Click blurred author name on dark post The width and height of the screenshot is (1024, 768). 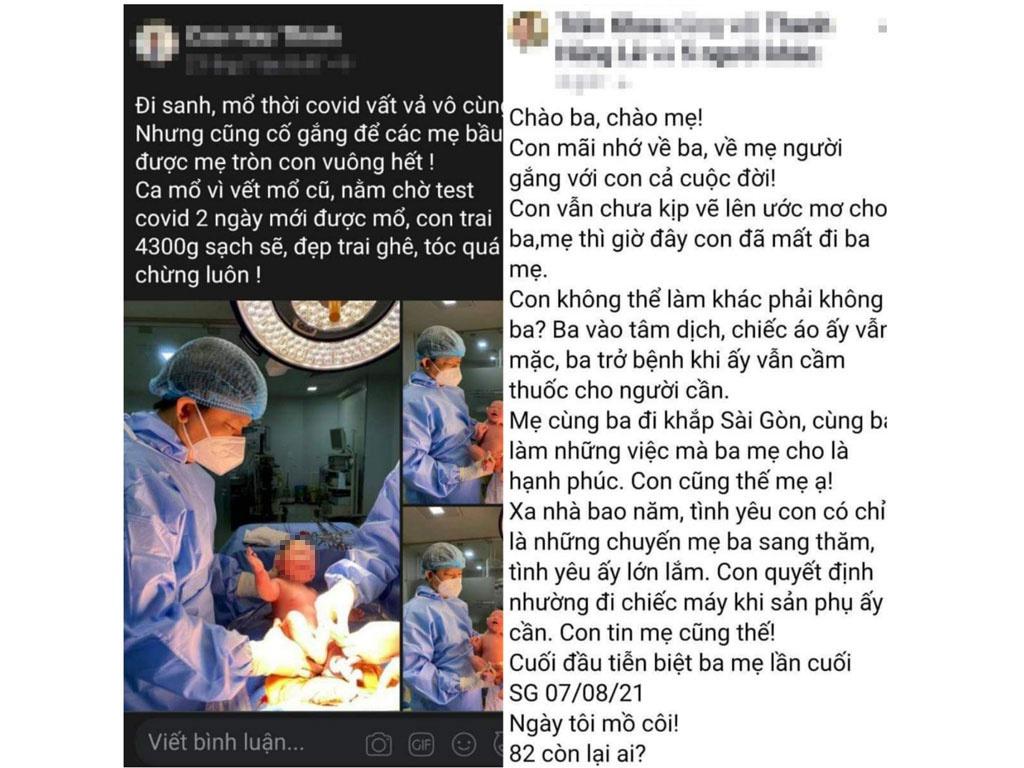point(263,36)
